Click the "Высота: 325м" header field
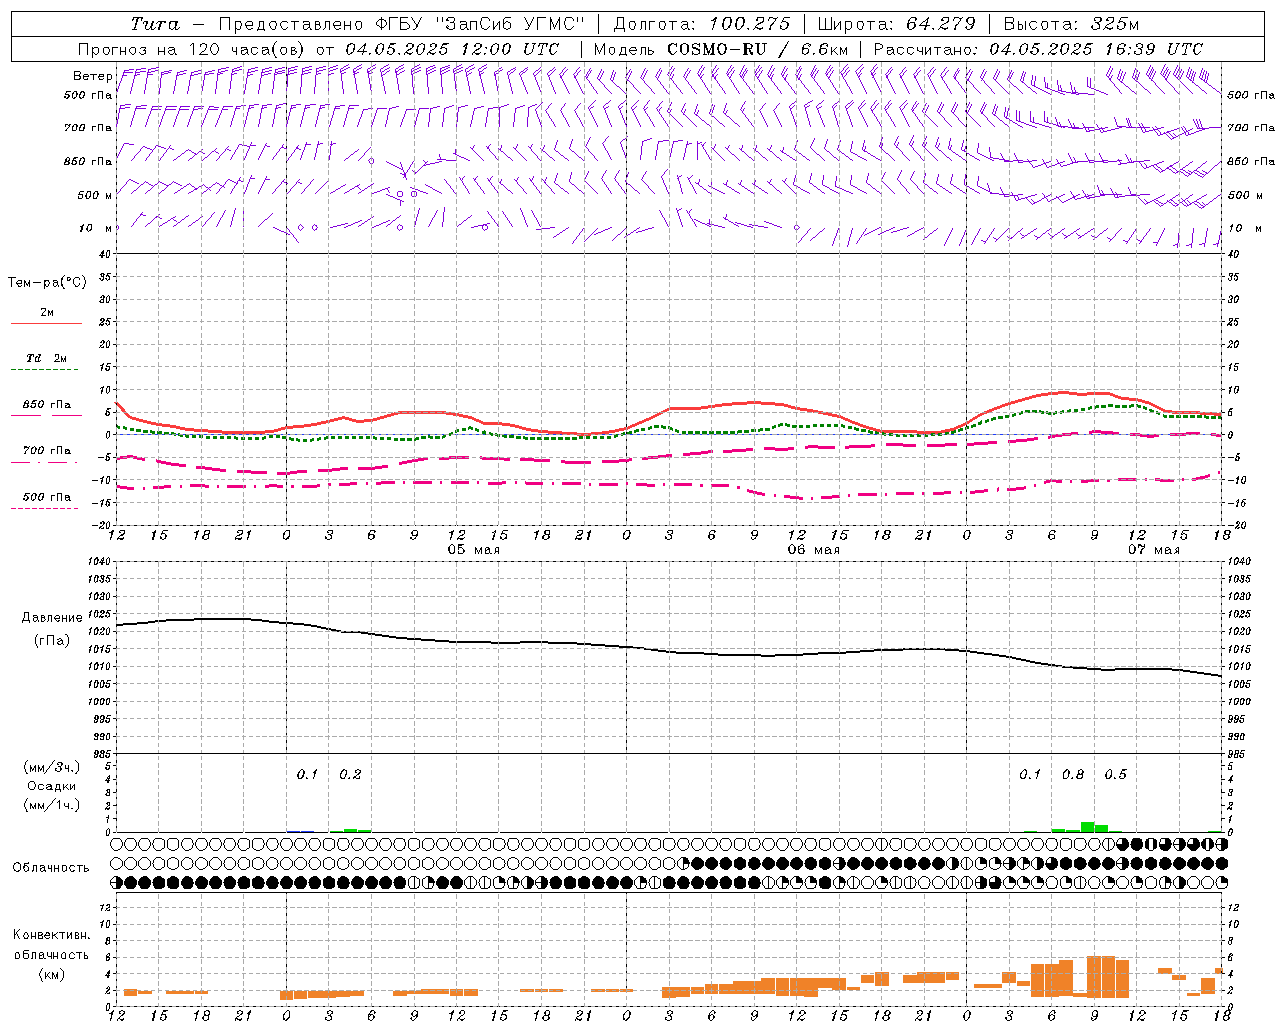This screenshot has width=1280, height=1024. click(1071, 24)
